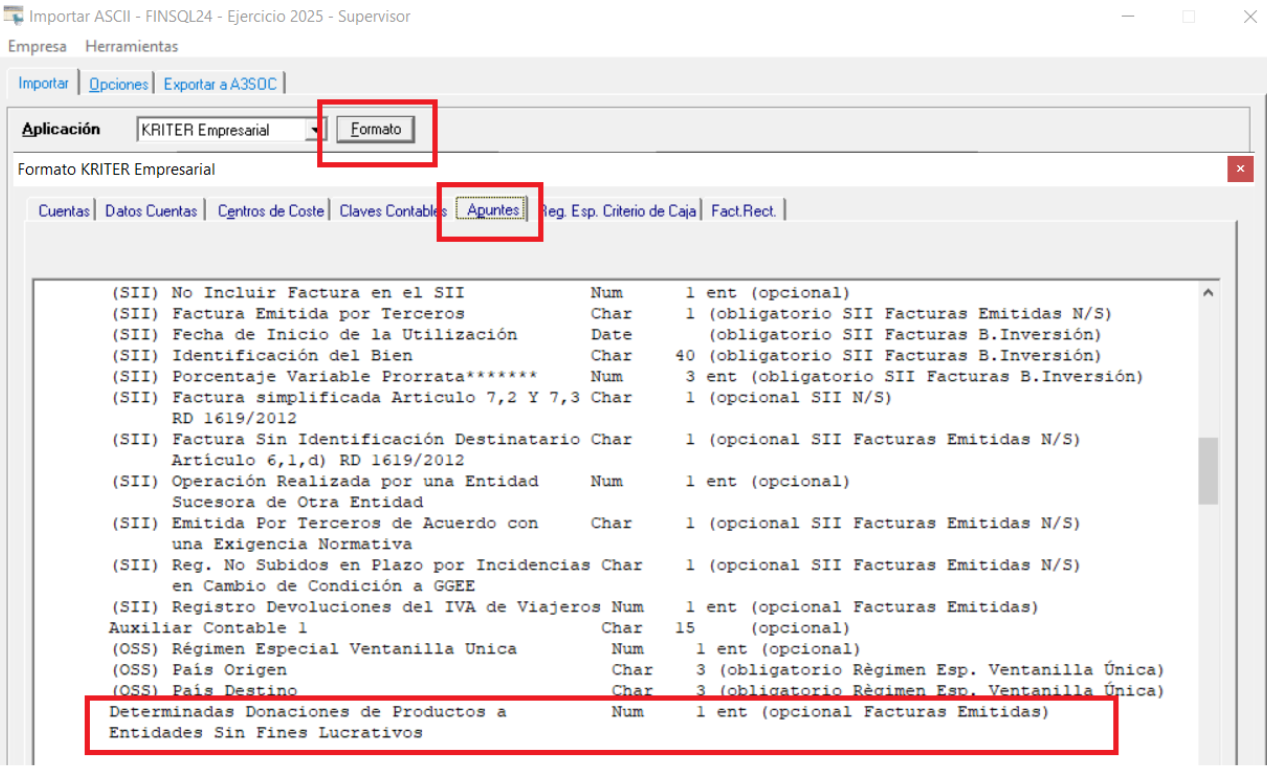Image resolution: width=1267 pixels, height=766 pixels.
Task: Open the Aplicación dropdown arrow
Action: [318, 130]
